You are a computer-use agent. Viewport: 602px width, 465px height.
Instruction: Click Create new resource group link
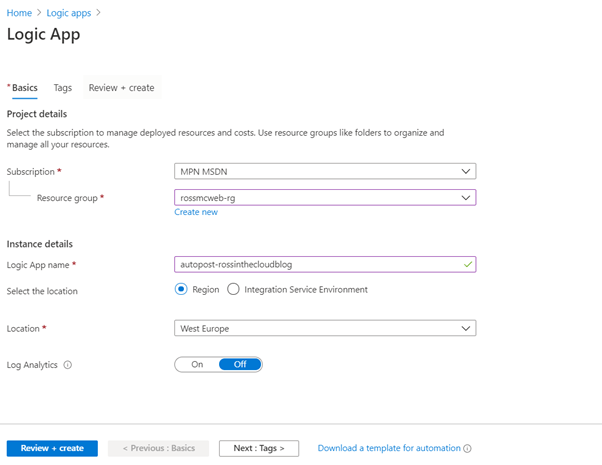196,212
